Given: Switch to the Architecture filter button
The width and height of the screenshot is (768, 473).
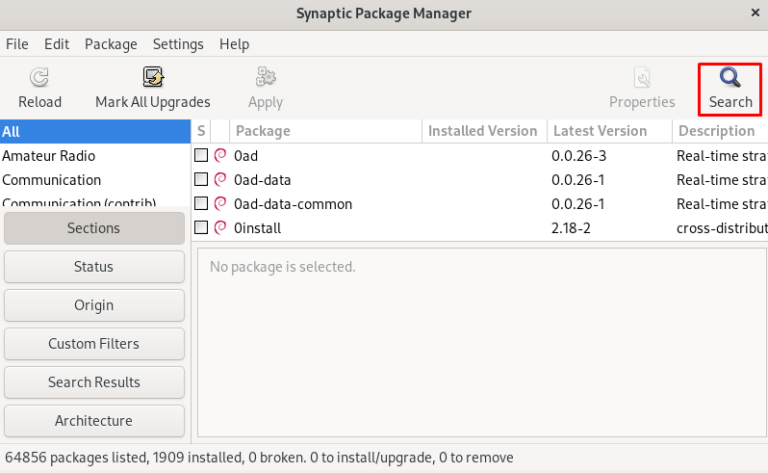Looking at the screenshot, I should [x=94, y=421].
